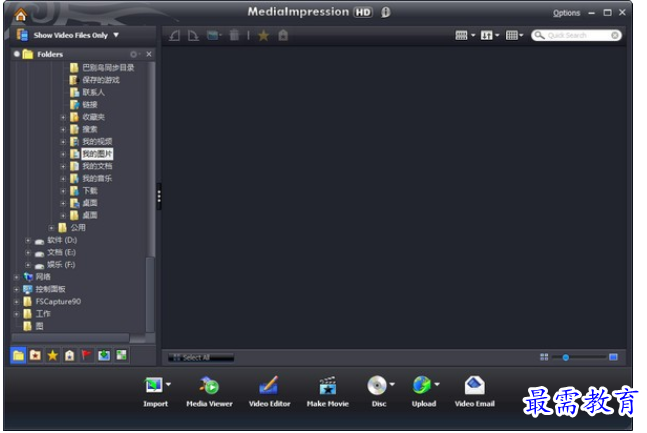Open the Folders panel settings gear
This screenshot has height=433, width=647.
134,54
